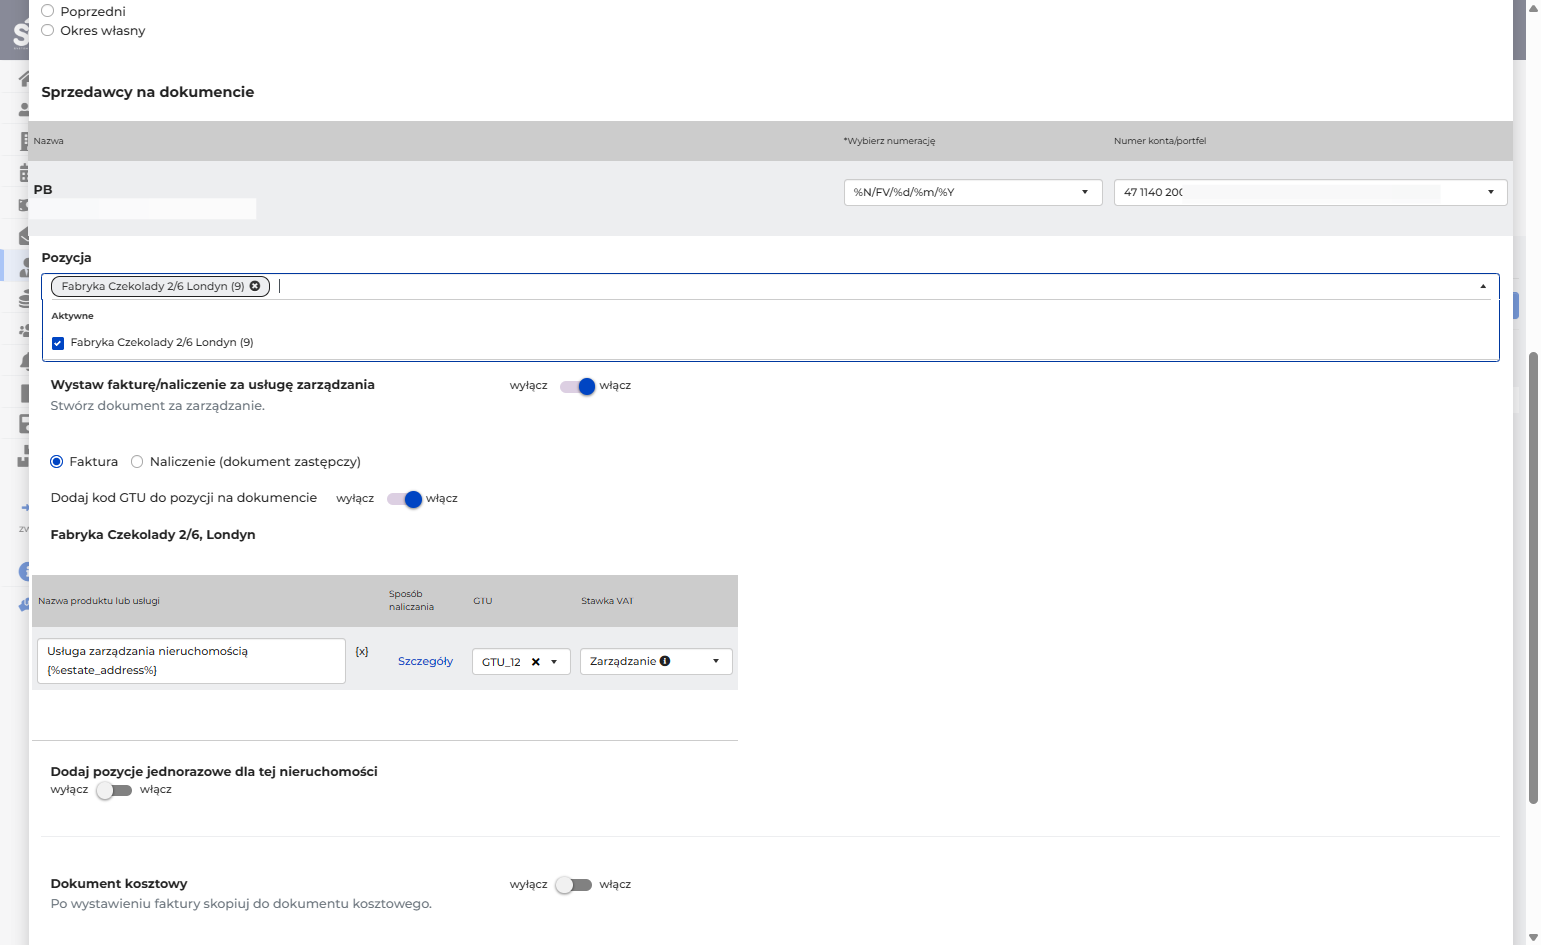Enable Dodaj pozycje jednorazowe switch
The height and width of the screenshot is (945, 1541).
coord(114,790)
